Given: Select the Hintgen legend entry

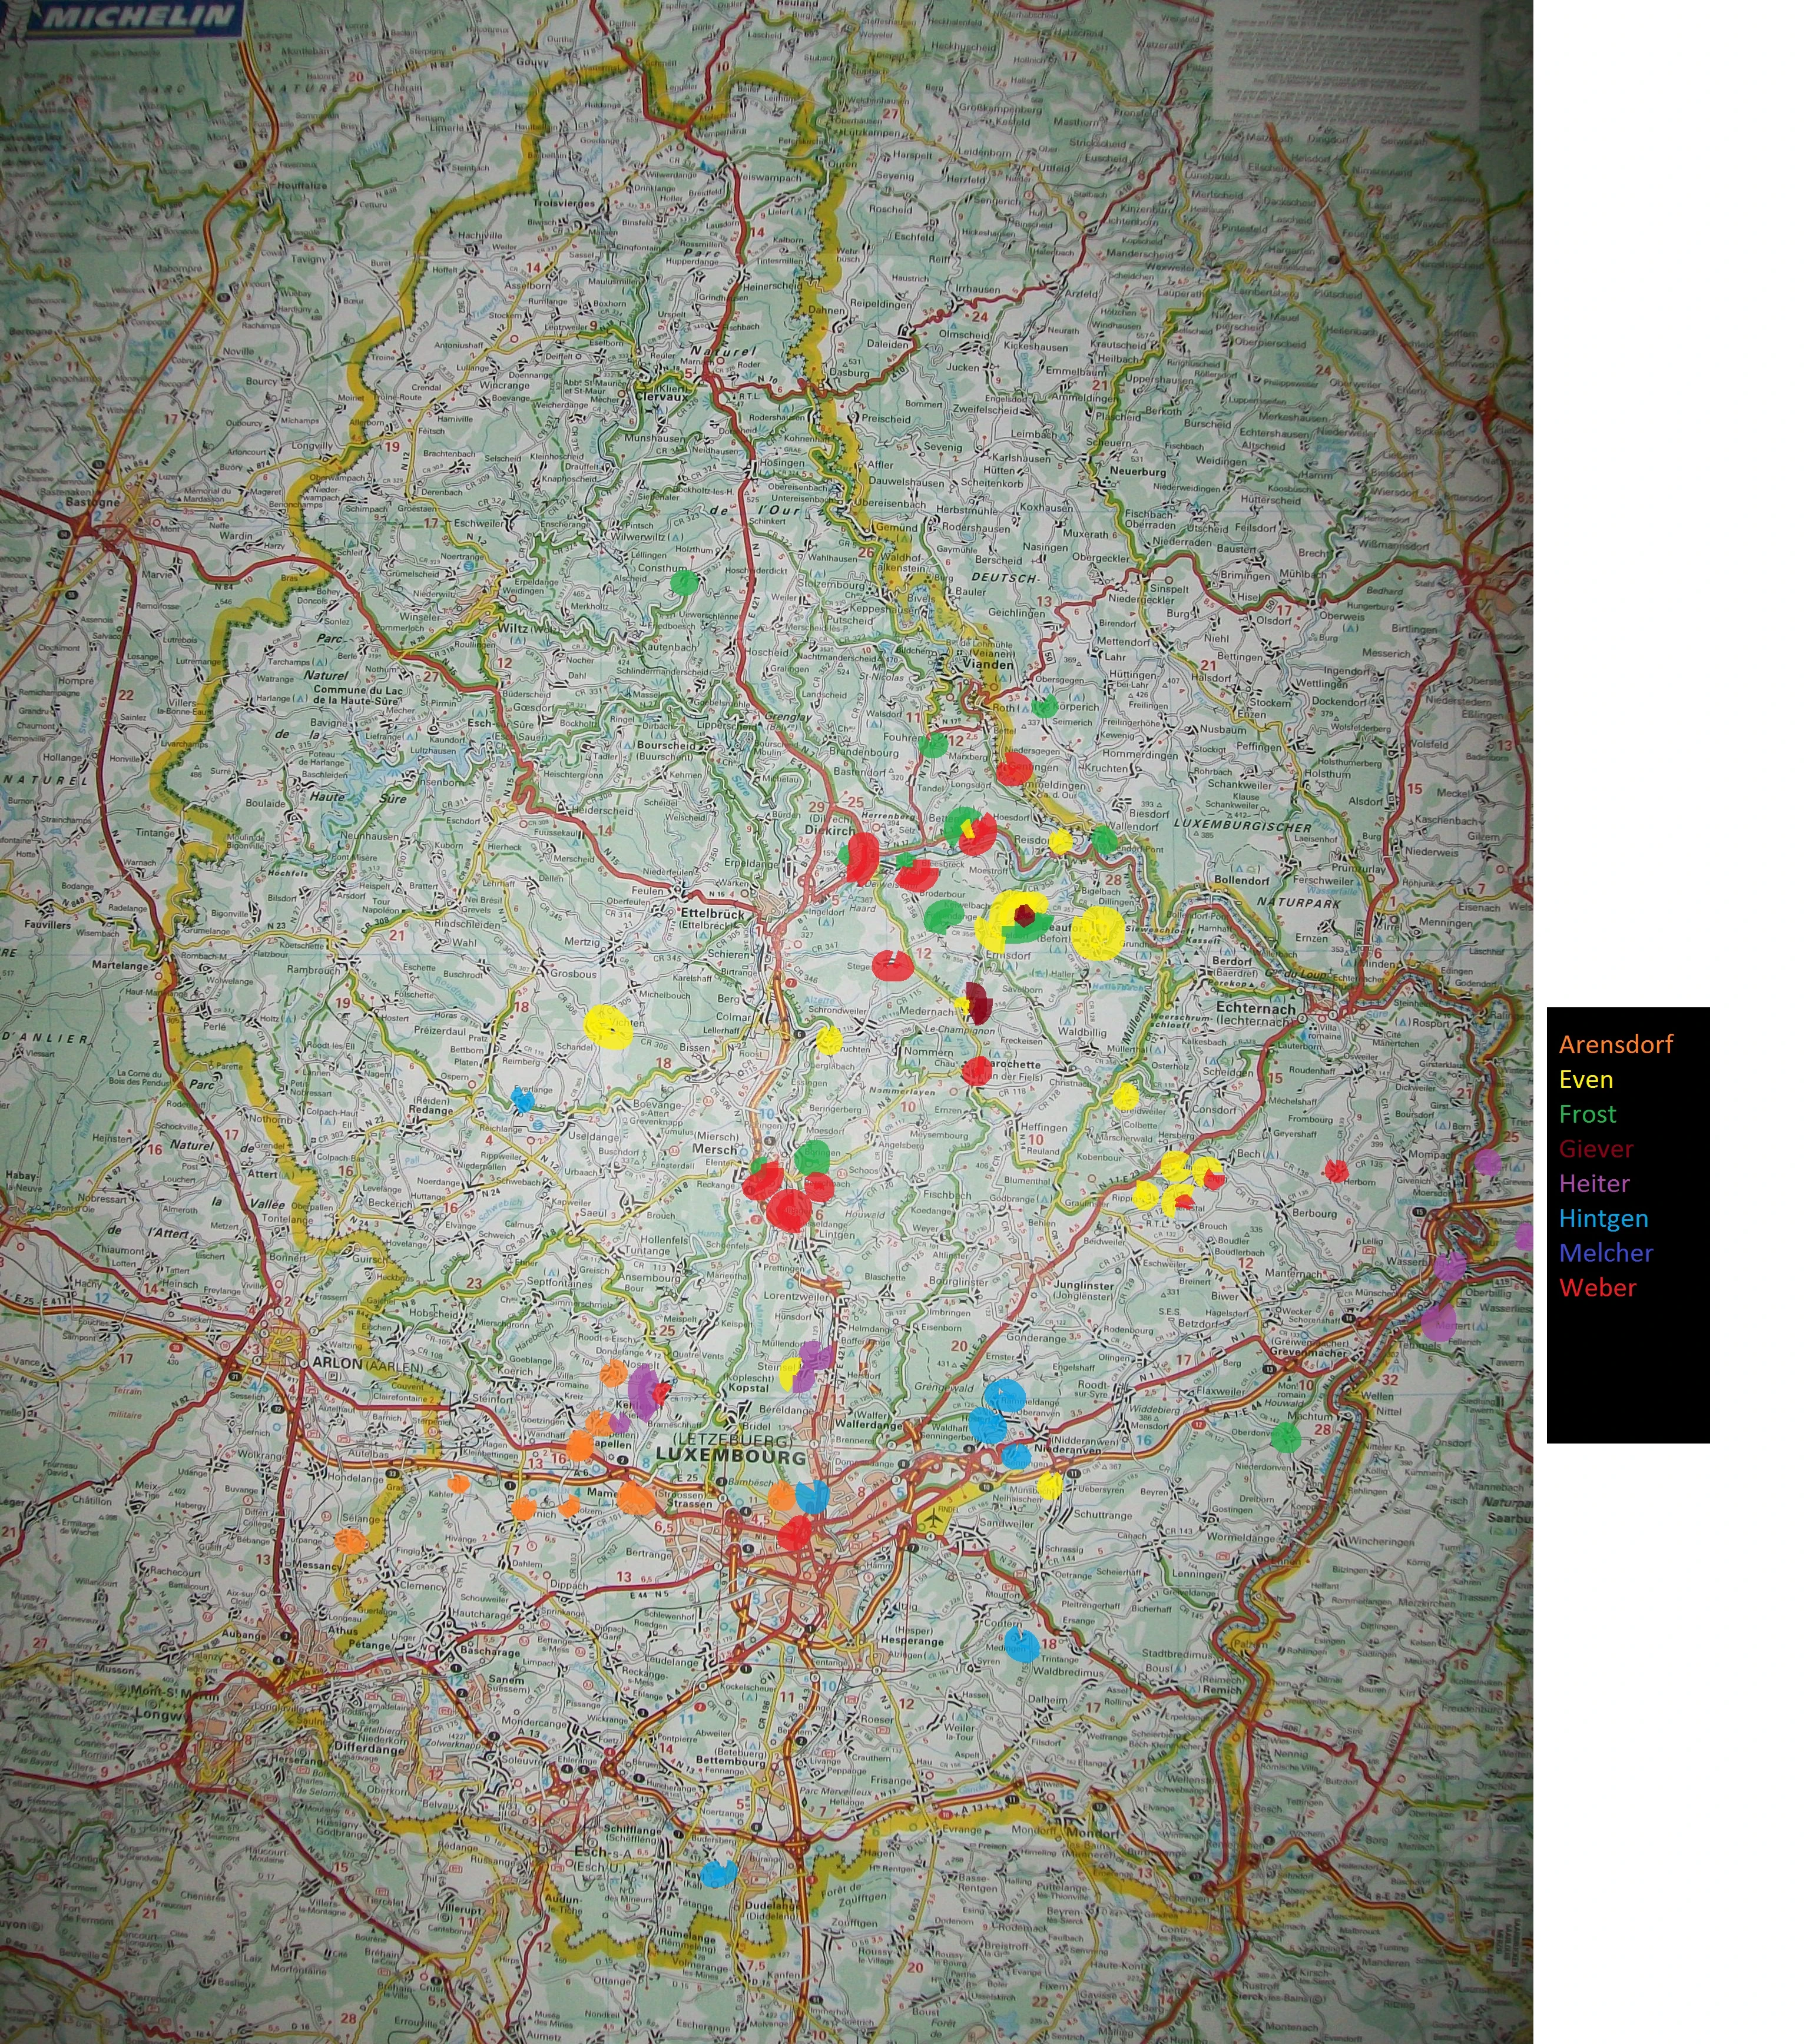Looking at the screenshot, I should 1603,1218.
